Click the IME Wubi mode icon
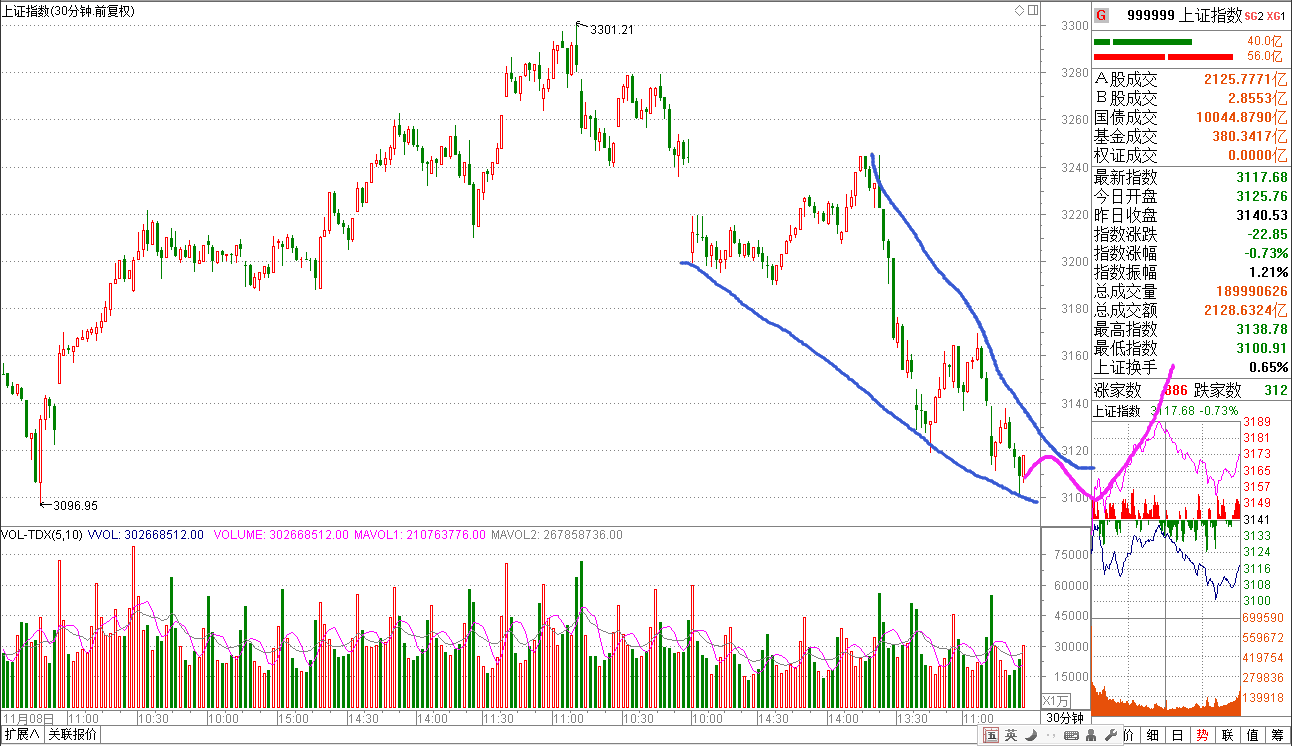This screenshot has width=1292, height=746. (x=991, y=736)
